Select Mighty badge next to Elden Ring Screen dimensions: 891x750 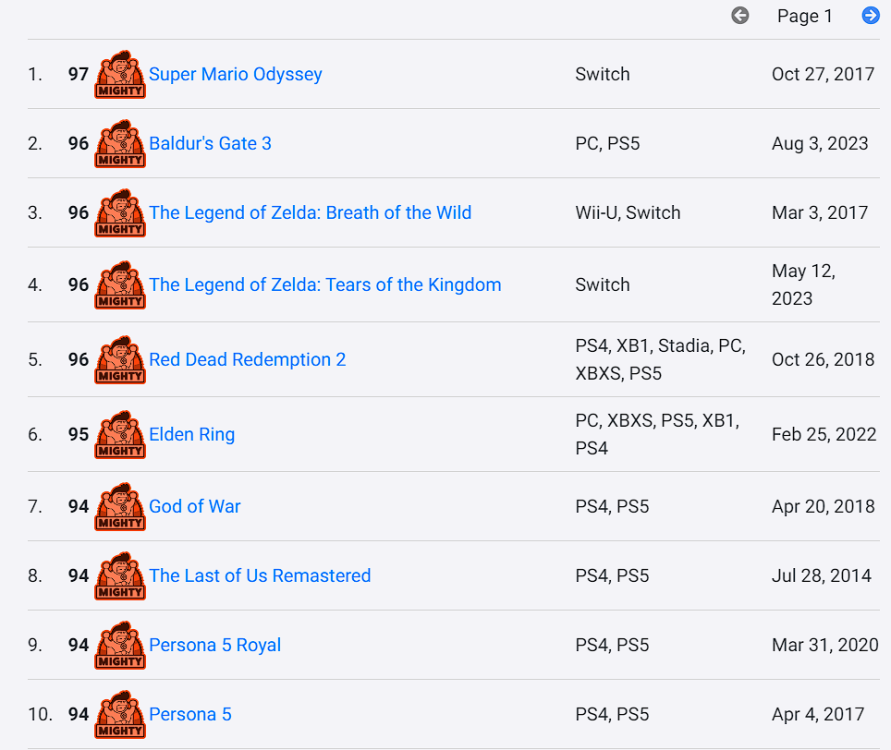point(120,434)
